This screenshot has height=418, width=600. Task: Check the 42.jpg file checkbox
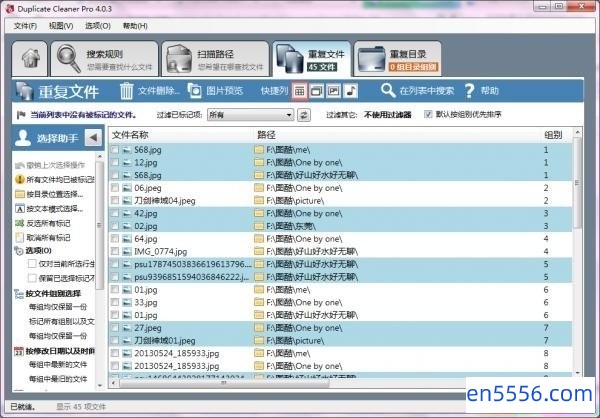click(x=115, y=214)
